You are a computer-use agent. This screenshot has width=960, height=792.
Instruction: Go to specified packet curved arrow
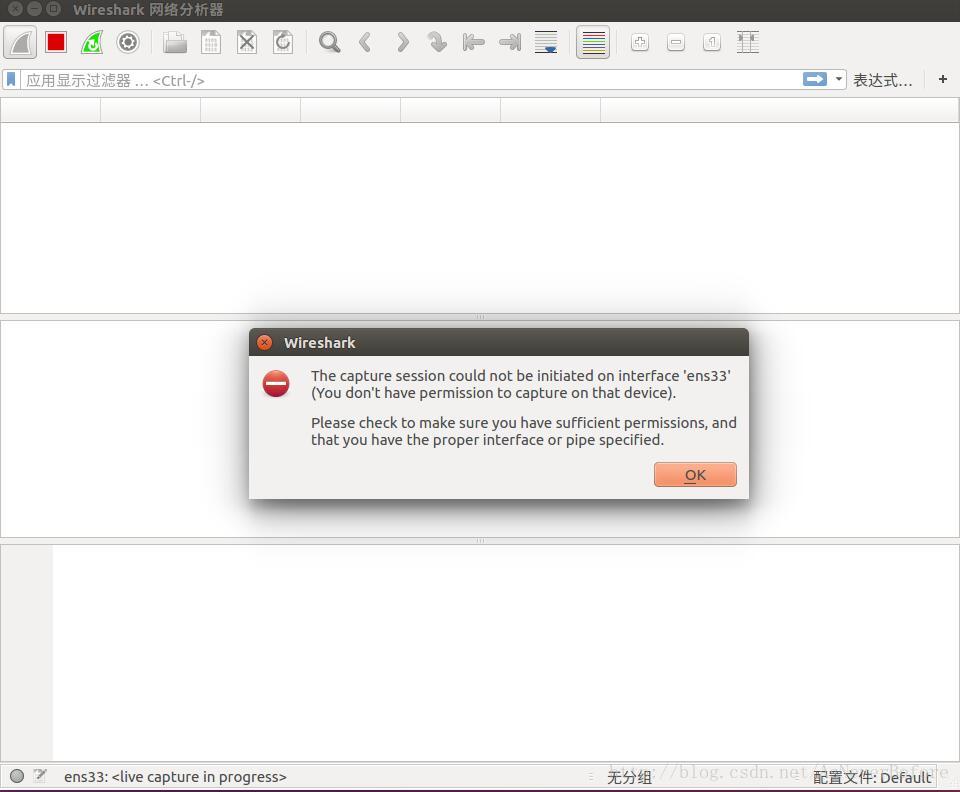[x=437, y=42]
